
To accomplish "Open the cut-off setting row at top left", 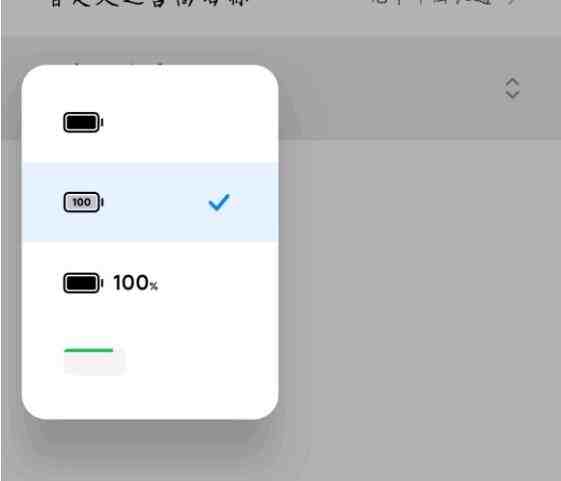I will coord(148,3).
